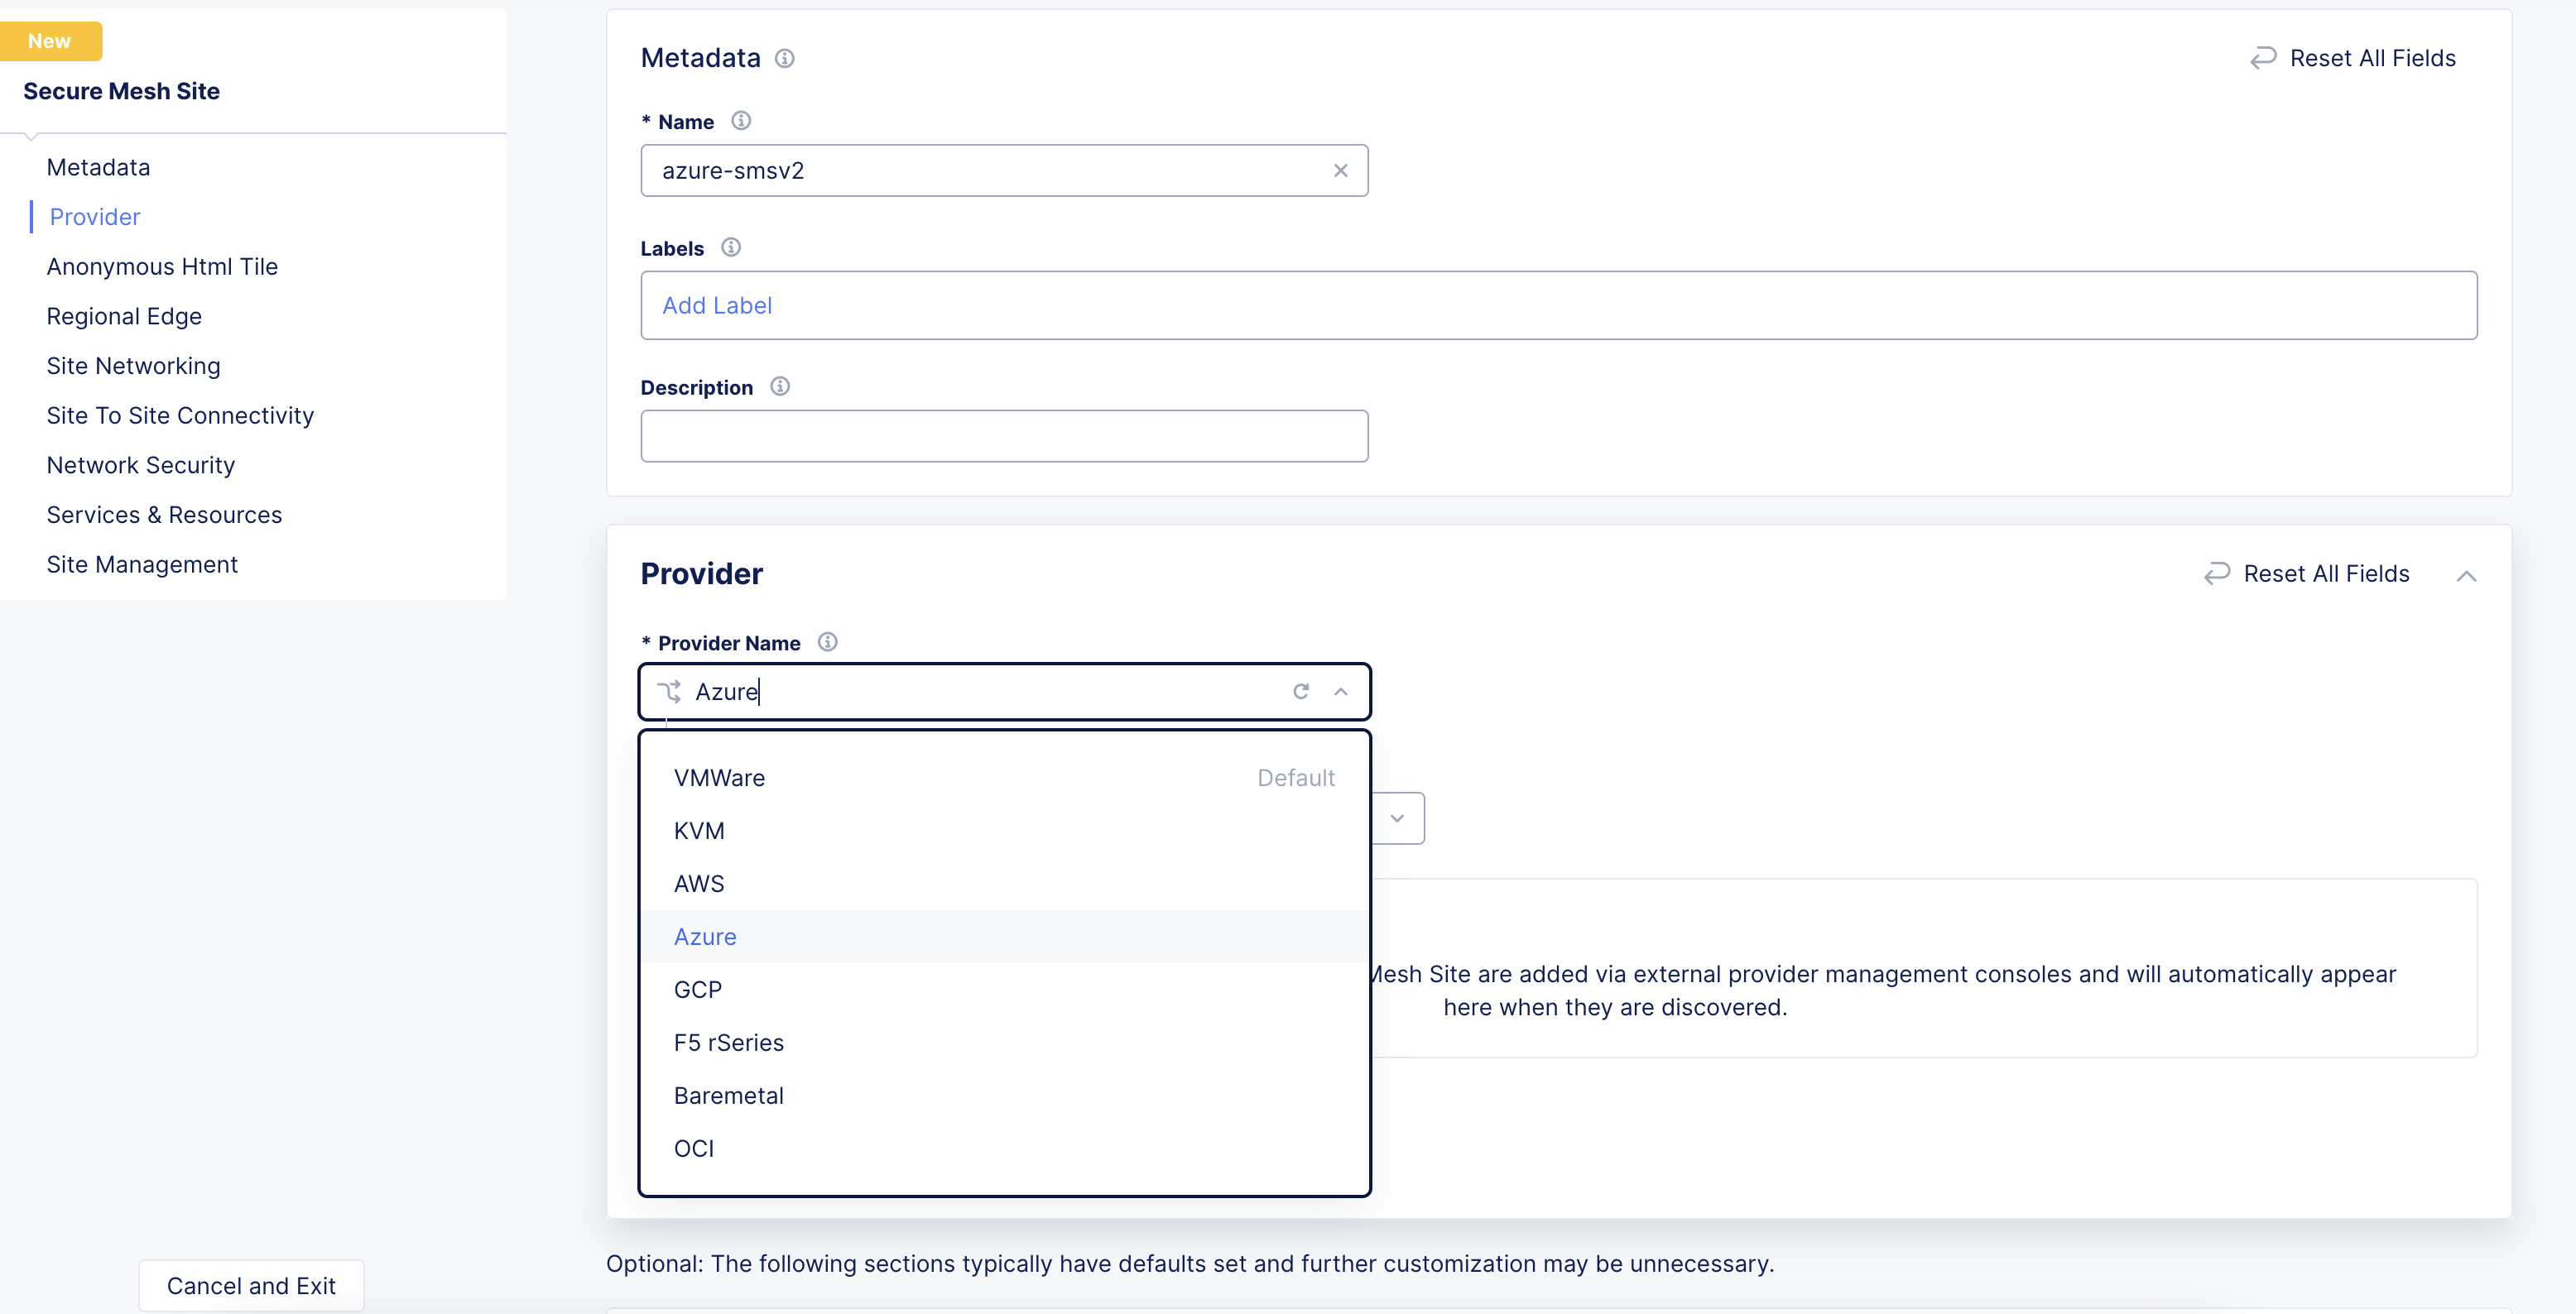Click the refresh icon in Provider Name field
This screenshot has width=2576, height=1314.
click(x=1301, y=692)
